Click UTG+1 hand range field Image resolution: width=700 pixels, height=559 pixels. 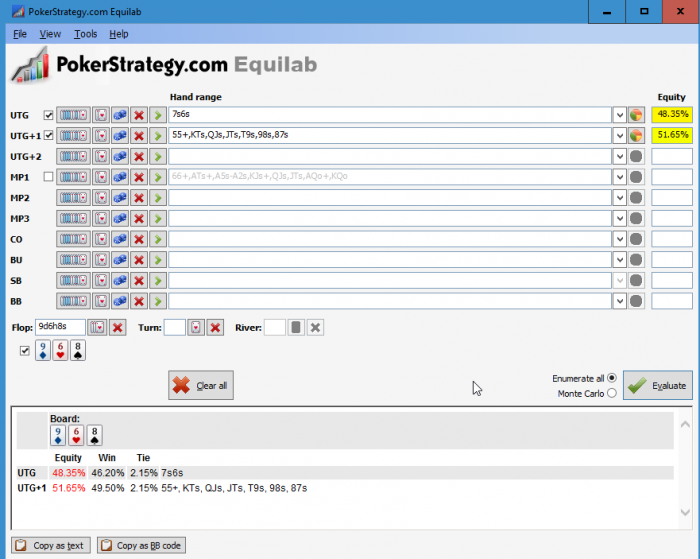pyautogui.click(x=390, y=135)
